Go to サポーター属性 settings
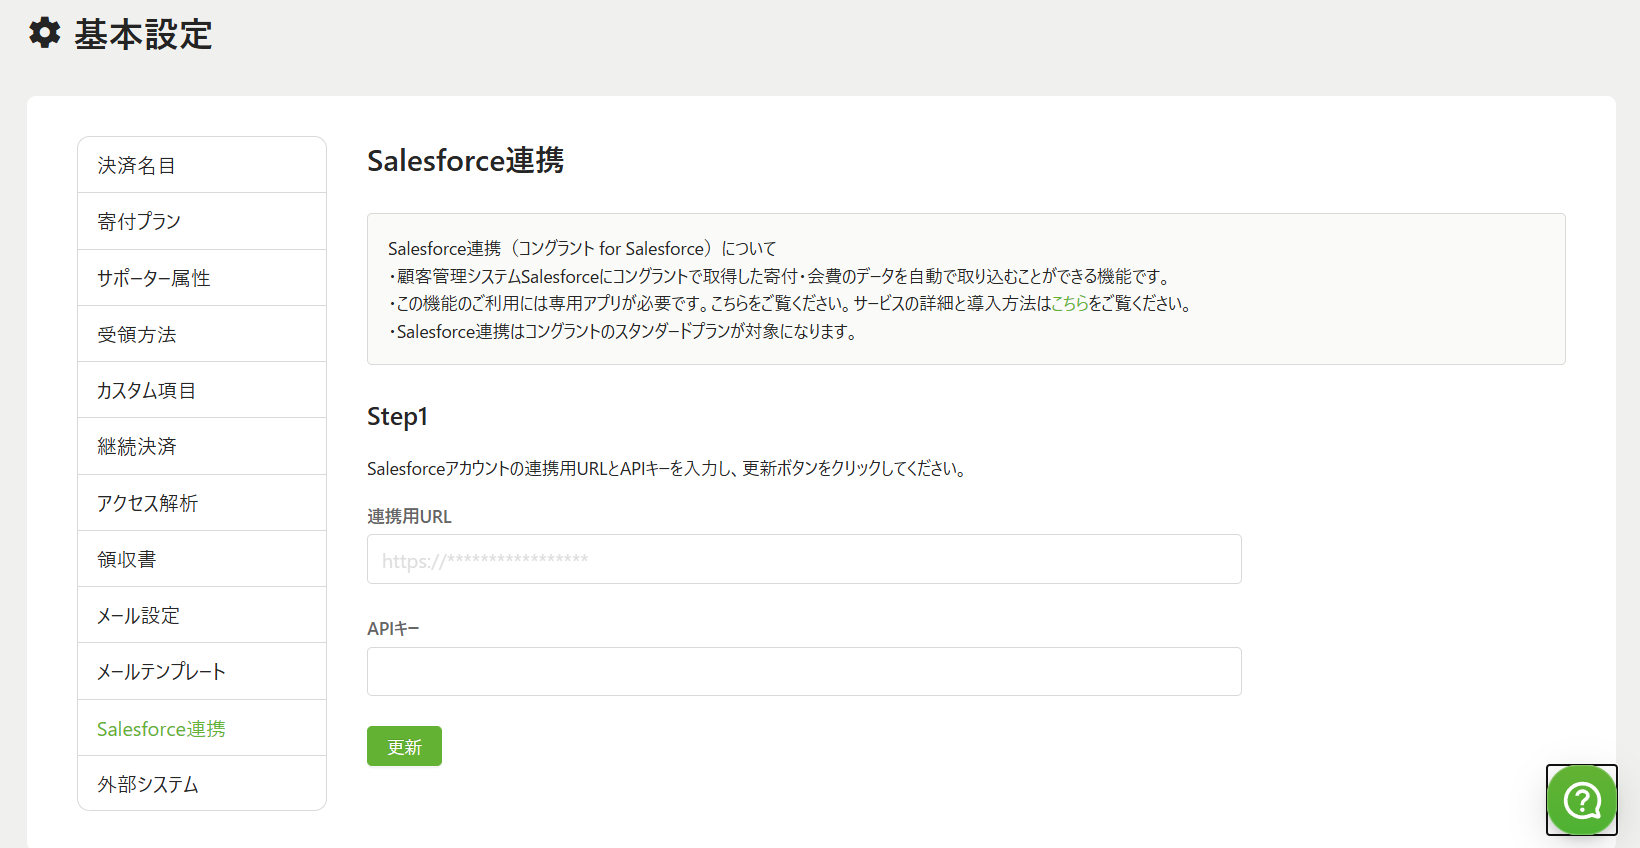Viewport: 1640px width, 848px height. pos(202,278)
